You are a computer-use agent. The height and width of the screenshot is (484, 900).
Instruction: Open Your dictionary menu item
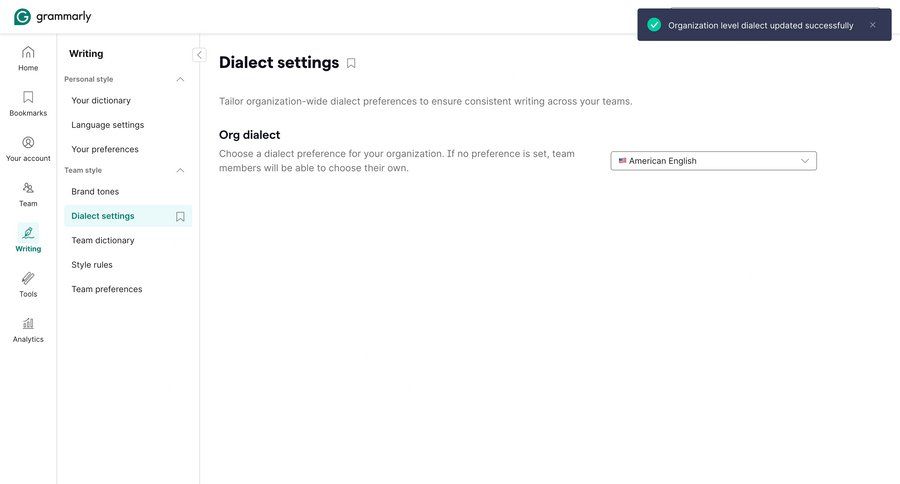pos(101,100)
